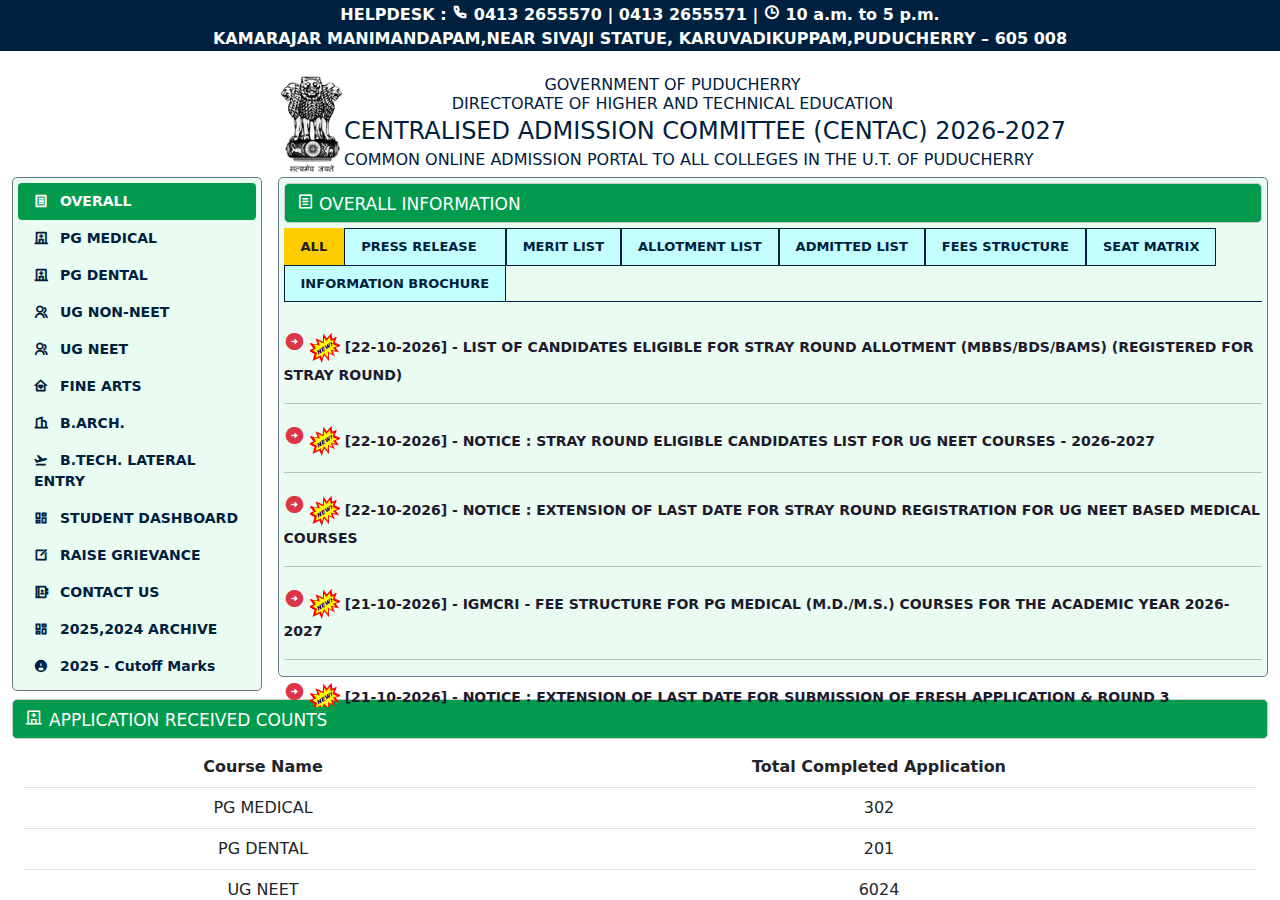Open the OVERALL sidebar menu item
The width and height of the screenshot is (1280, 900).
(137, 201)
